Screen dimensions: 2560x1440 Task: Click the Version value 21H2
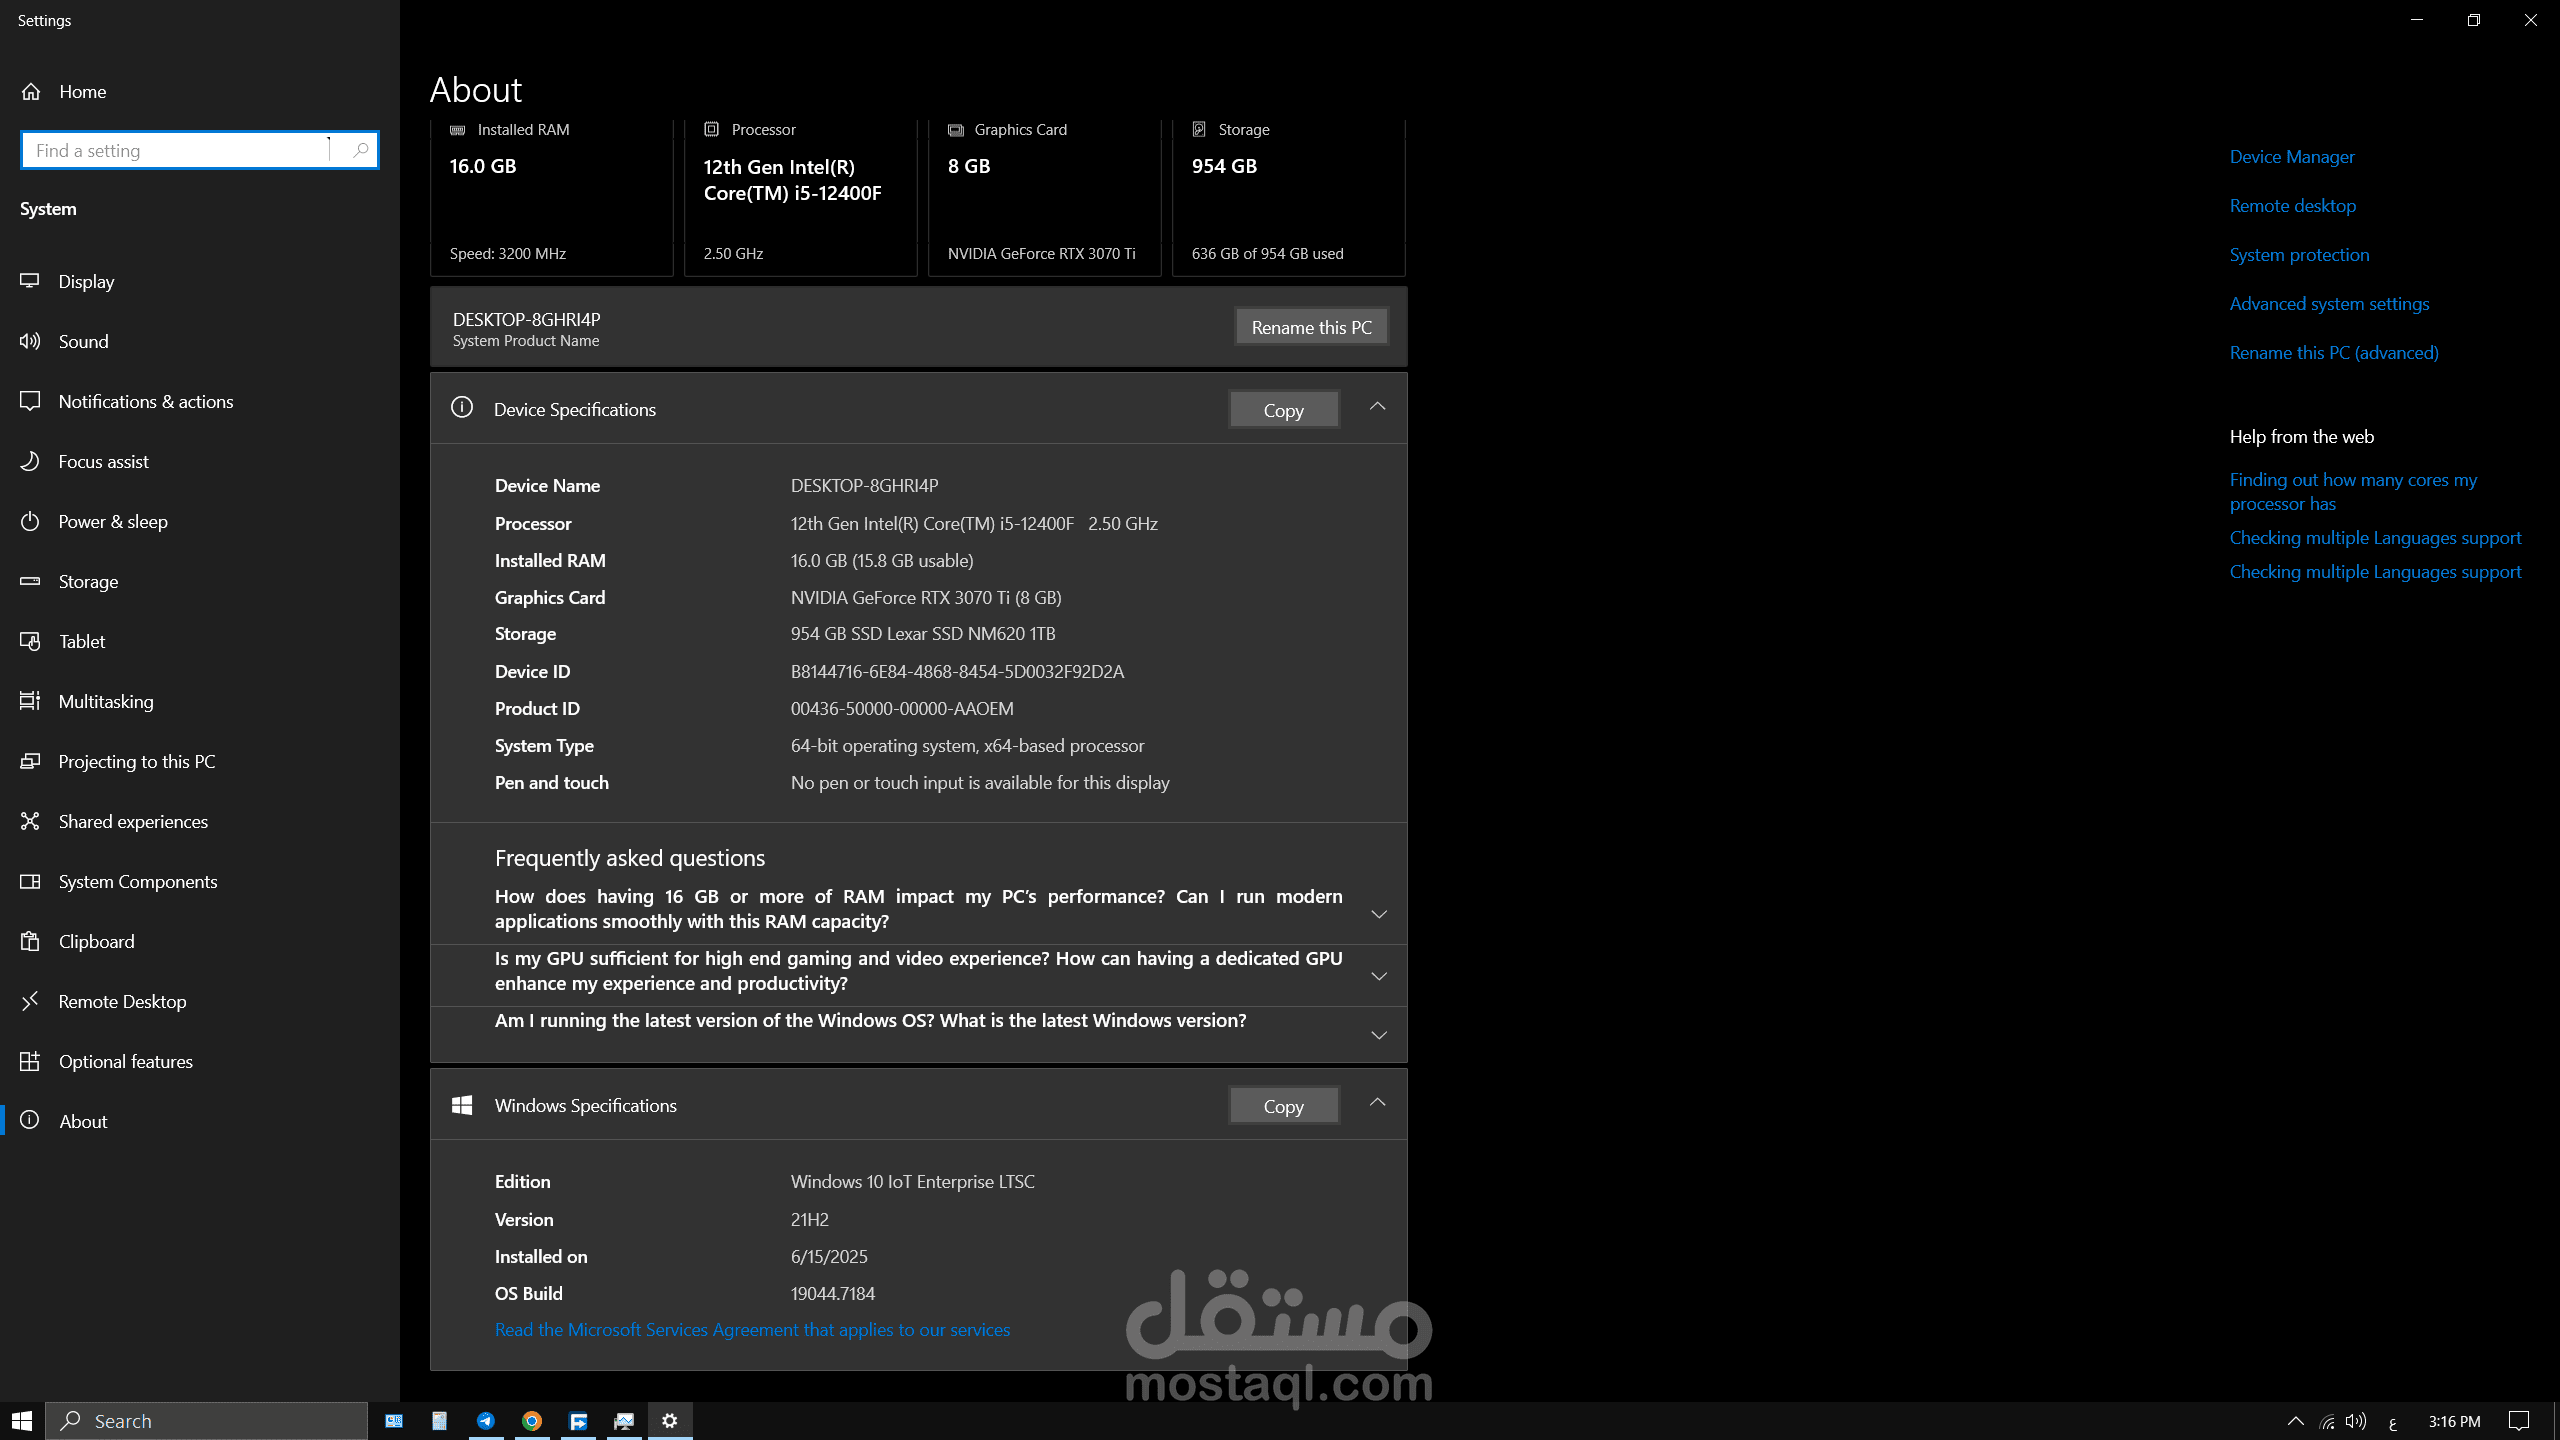[810, 1220]
